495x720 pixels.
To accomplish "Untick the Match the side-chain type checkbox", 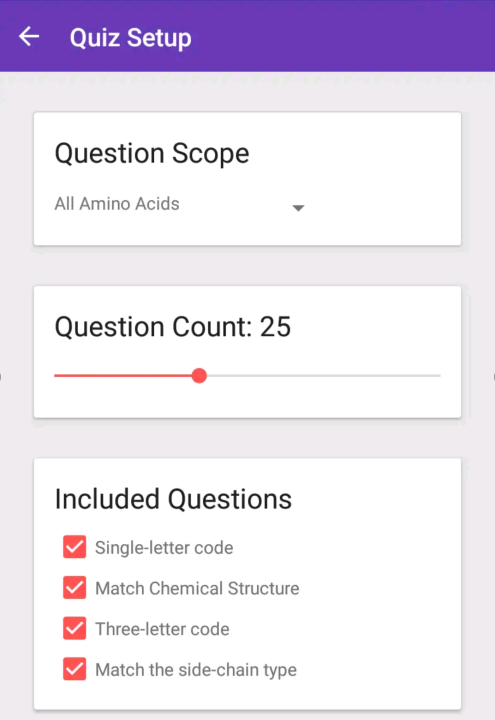I will coord(74,669).
